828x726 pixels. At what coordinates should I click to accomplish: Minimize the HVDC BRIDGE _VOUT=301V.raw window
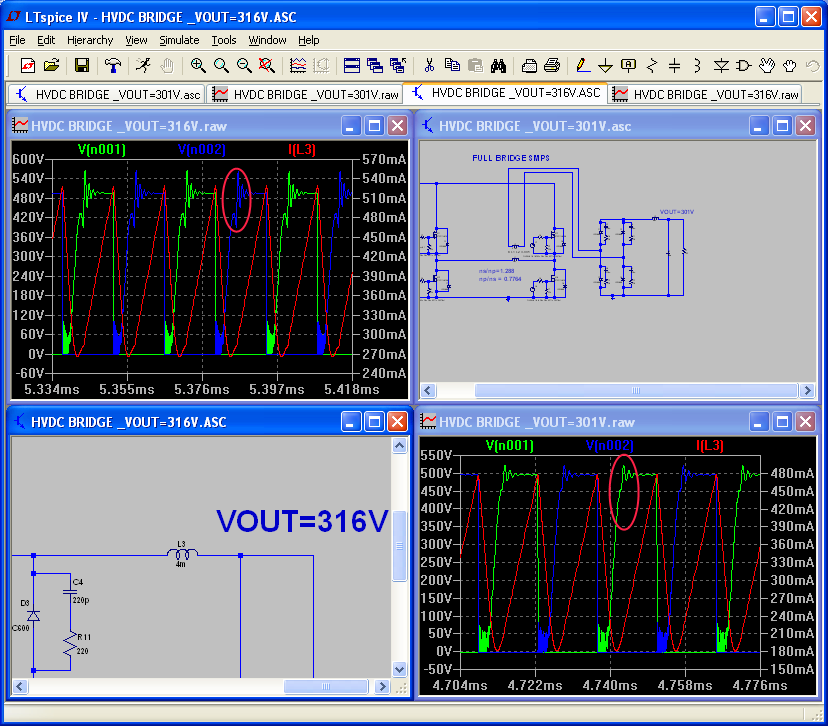coord(758,422)
